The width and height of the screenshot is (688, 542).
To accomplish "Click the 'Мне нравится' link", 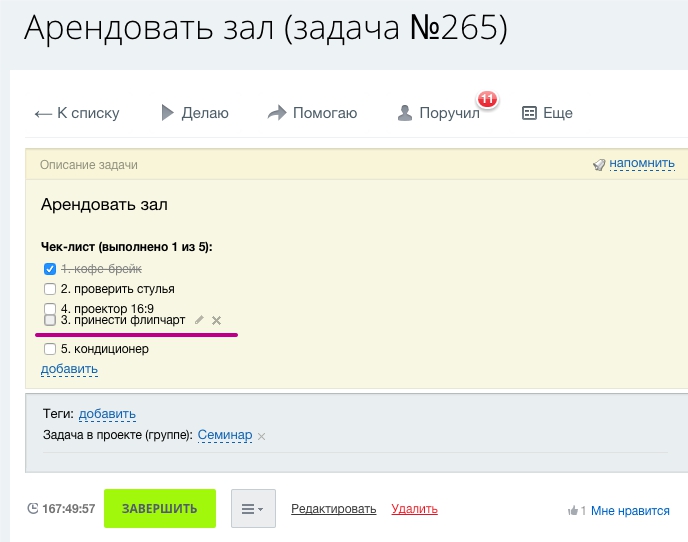I will coord(630,511).
